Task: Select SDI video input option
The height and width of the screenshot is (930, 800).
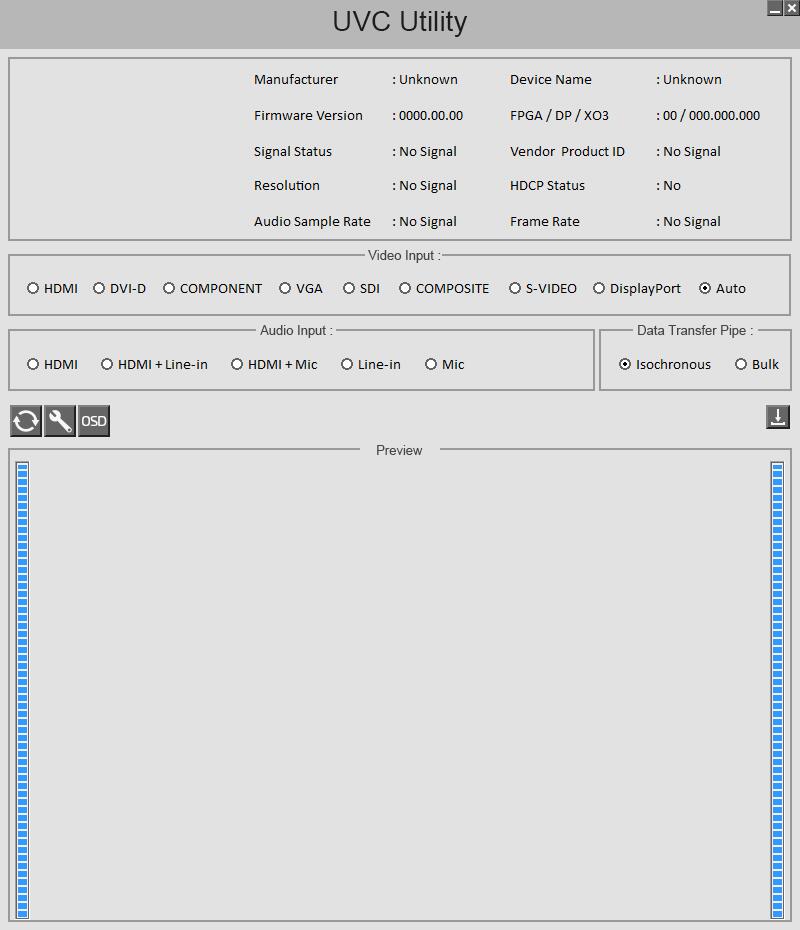Action: (361, 288)
